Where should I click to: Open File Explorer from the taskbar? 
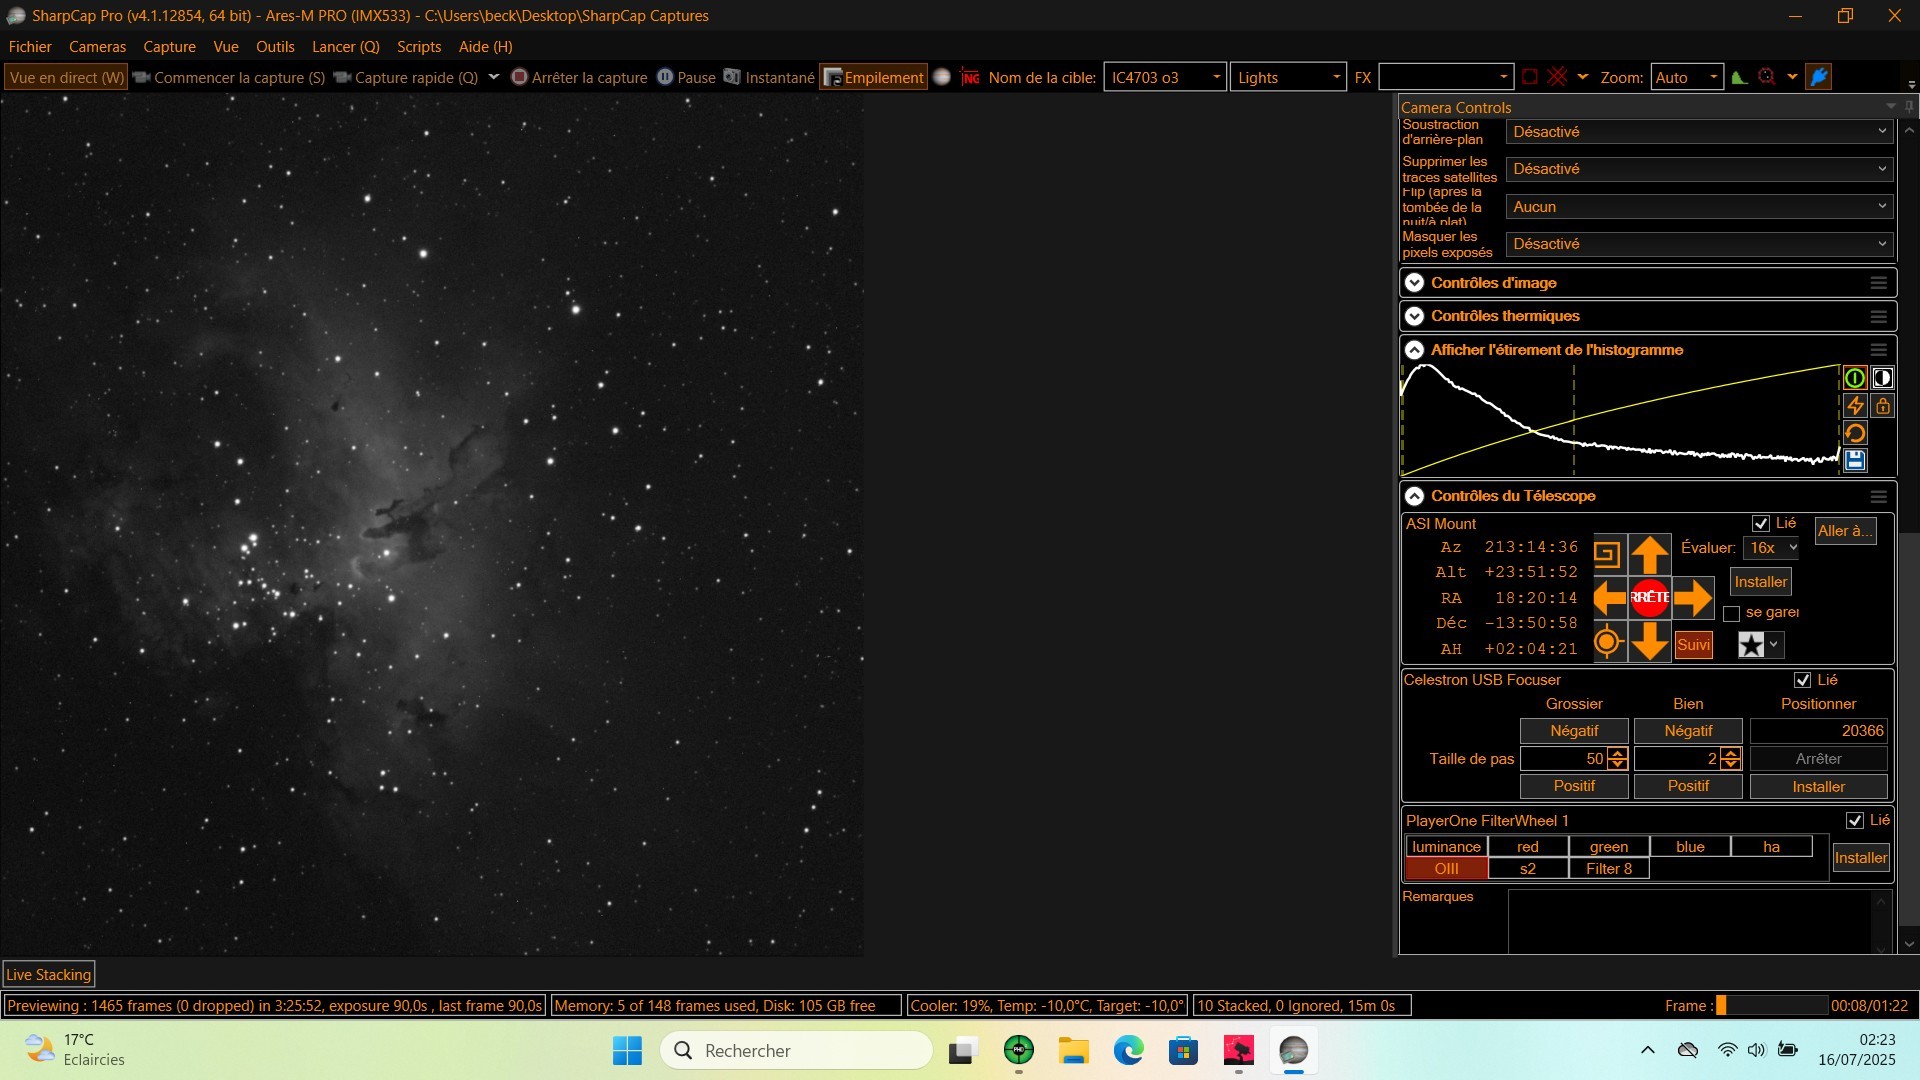point(1074,1050)
